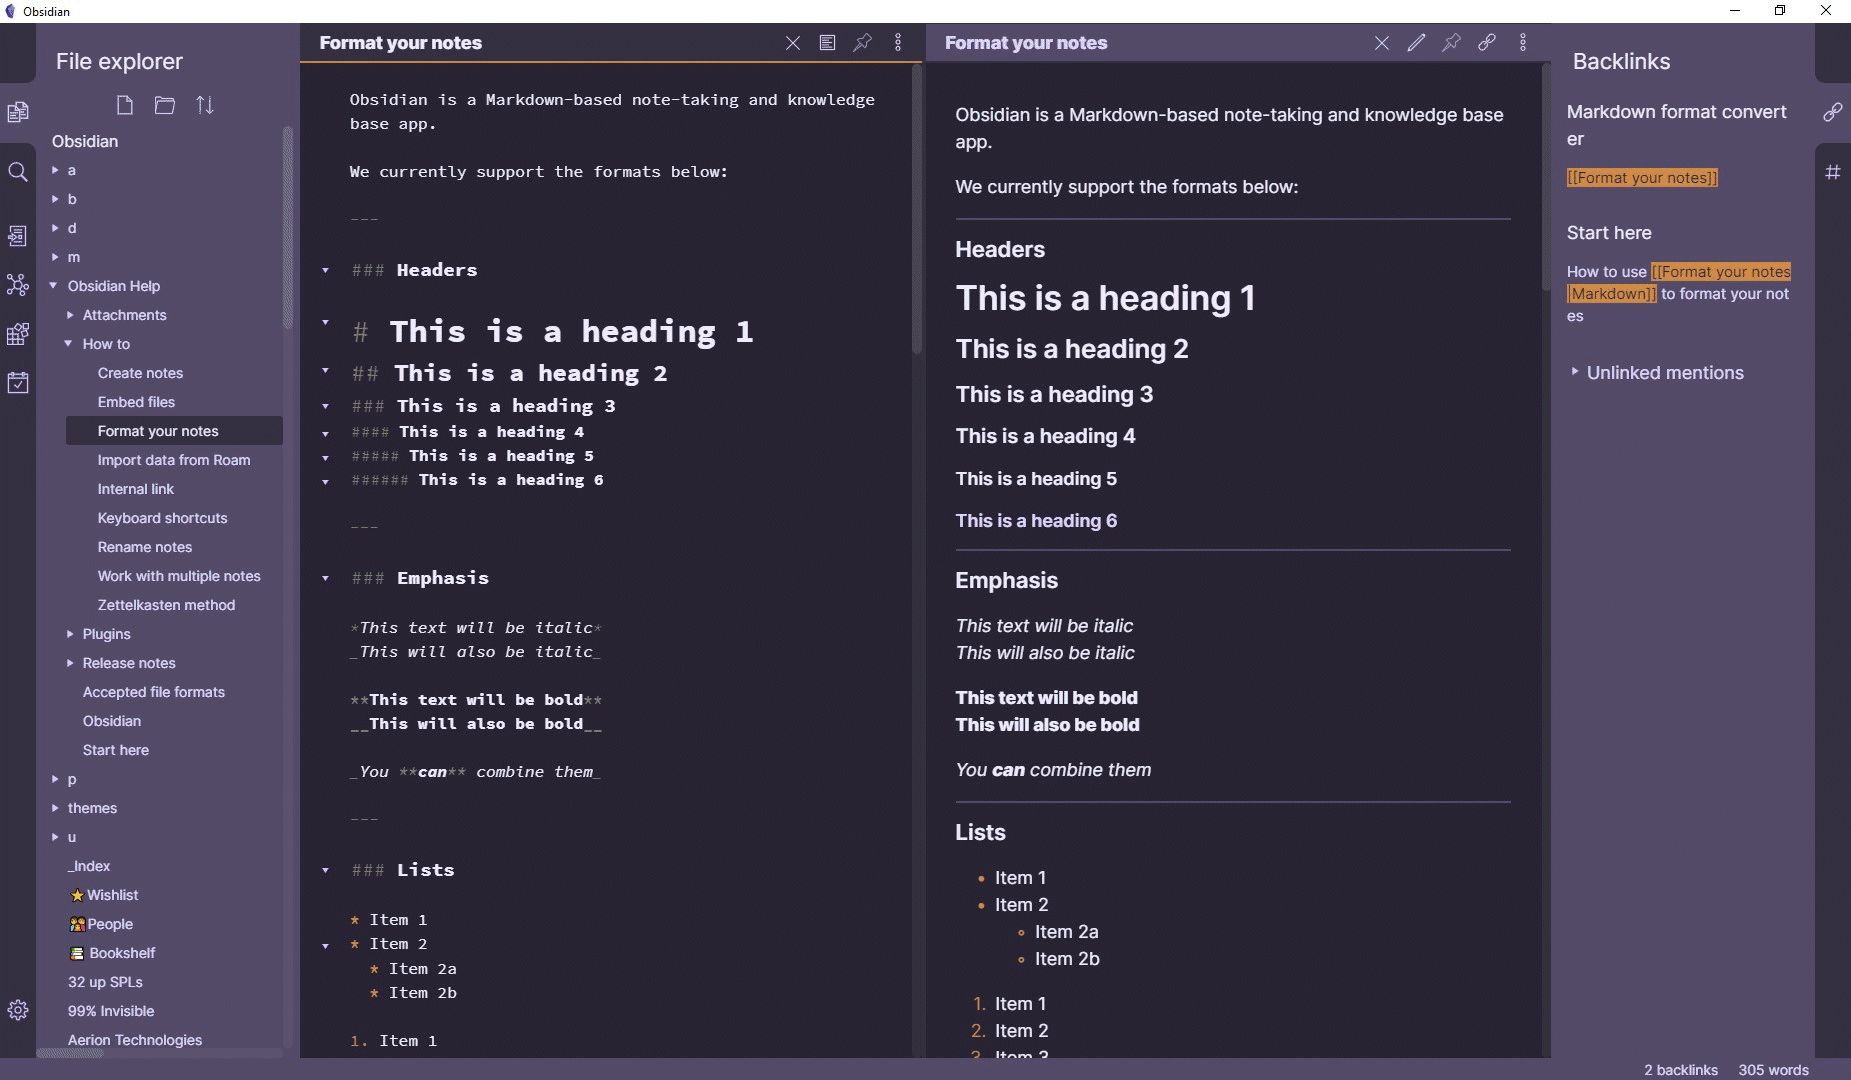Switch right pane to edit mode with pencil
Screen dimensions: 1851x1080
pyautogui.click(x=1416, y=43)
